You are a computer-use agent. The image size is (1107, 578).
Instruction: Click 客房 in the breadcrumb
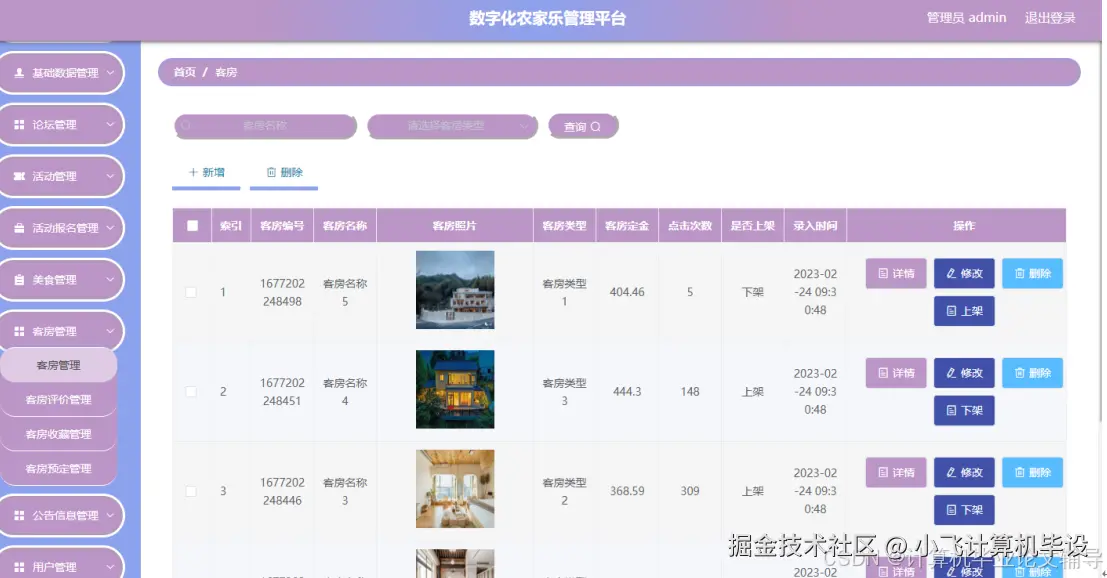coord(226,72)
